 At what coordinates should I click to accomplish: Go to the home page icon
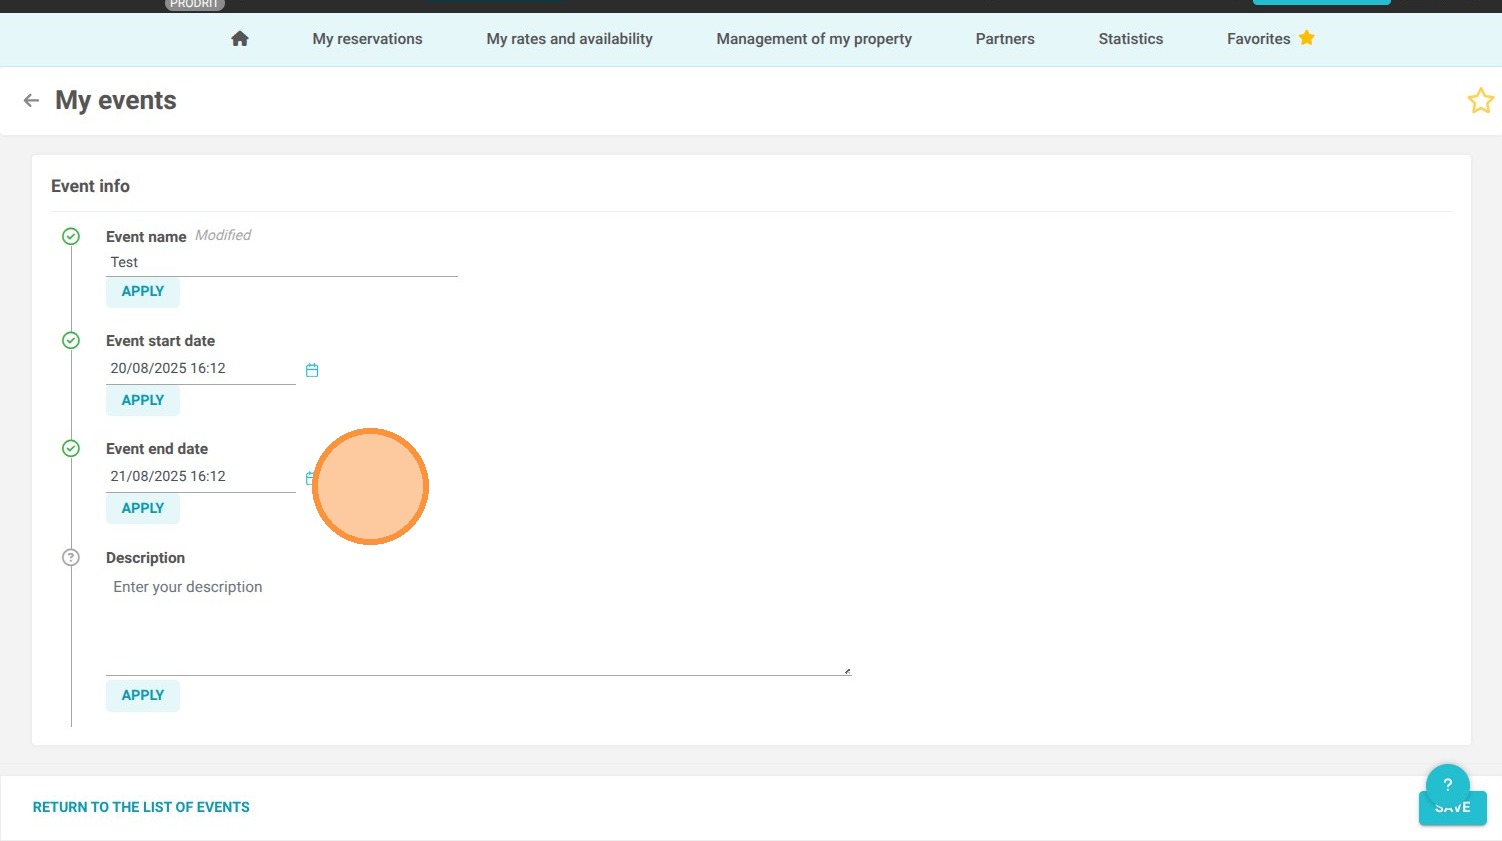239,39
